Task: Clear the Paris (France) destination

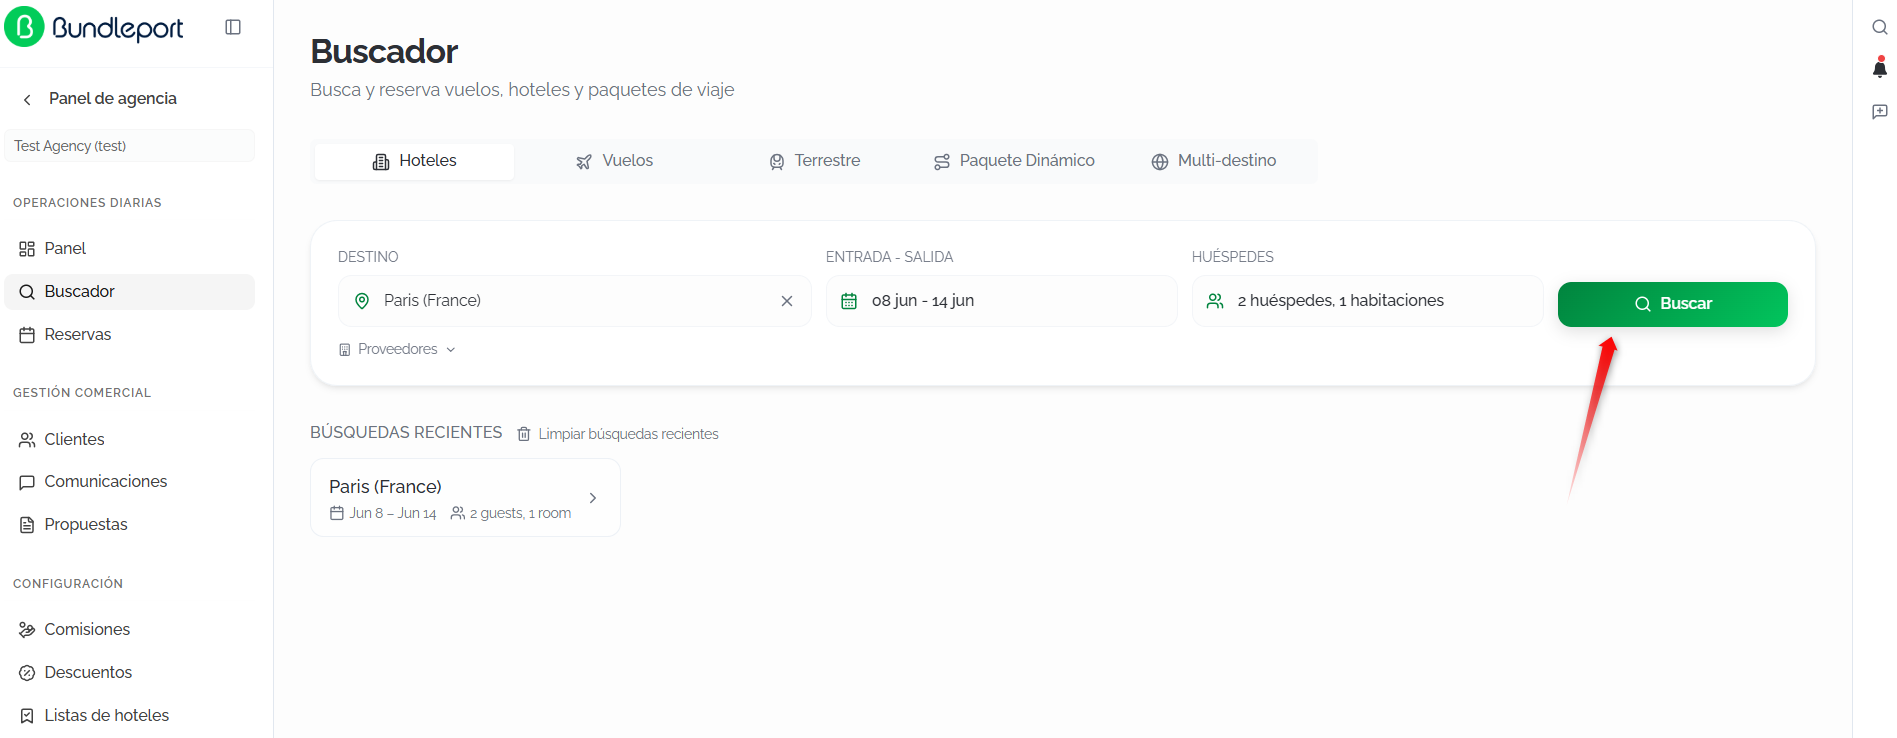Action: coord(787,301)
